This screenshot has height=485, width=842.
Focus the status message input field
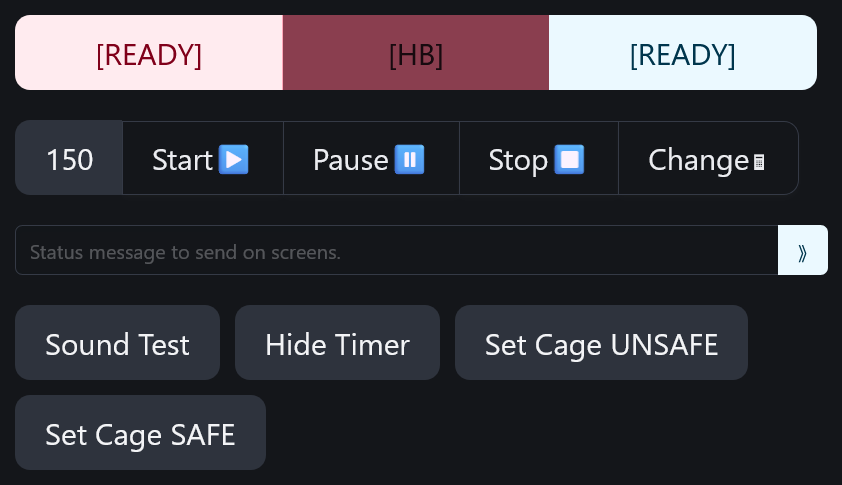pos(396,250)
